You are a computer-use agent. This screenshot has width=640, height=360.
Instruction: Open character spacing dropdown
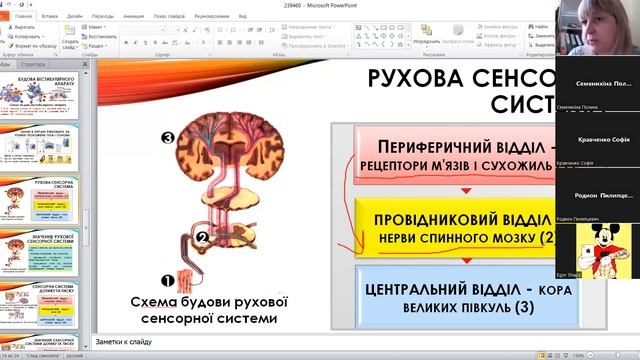click(176, 43)
